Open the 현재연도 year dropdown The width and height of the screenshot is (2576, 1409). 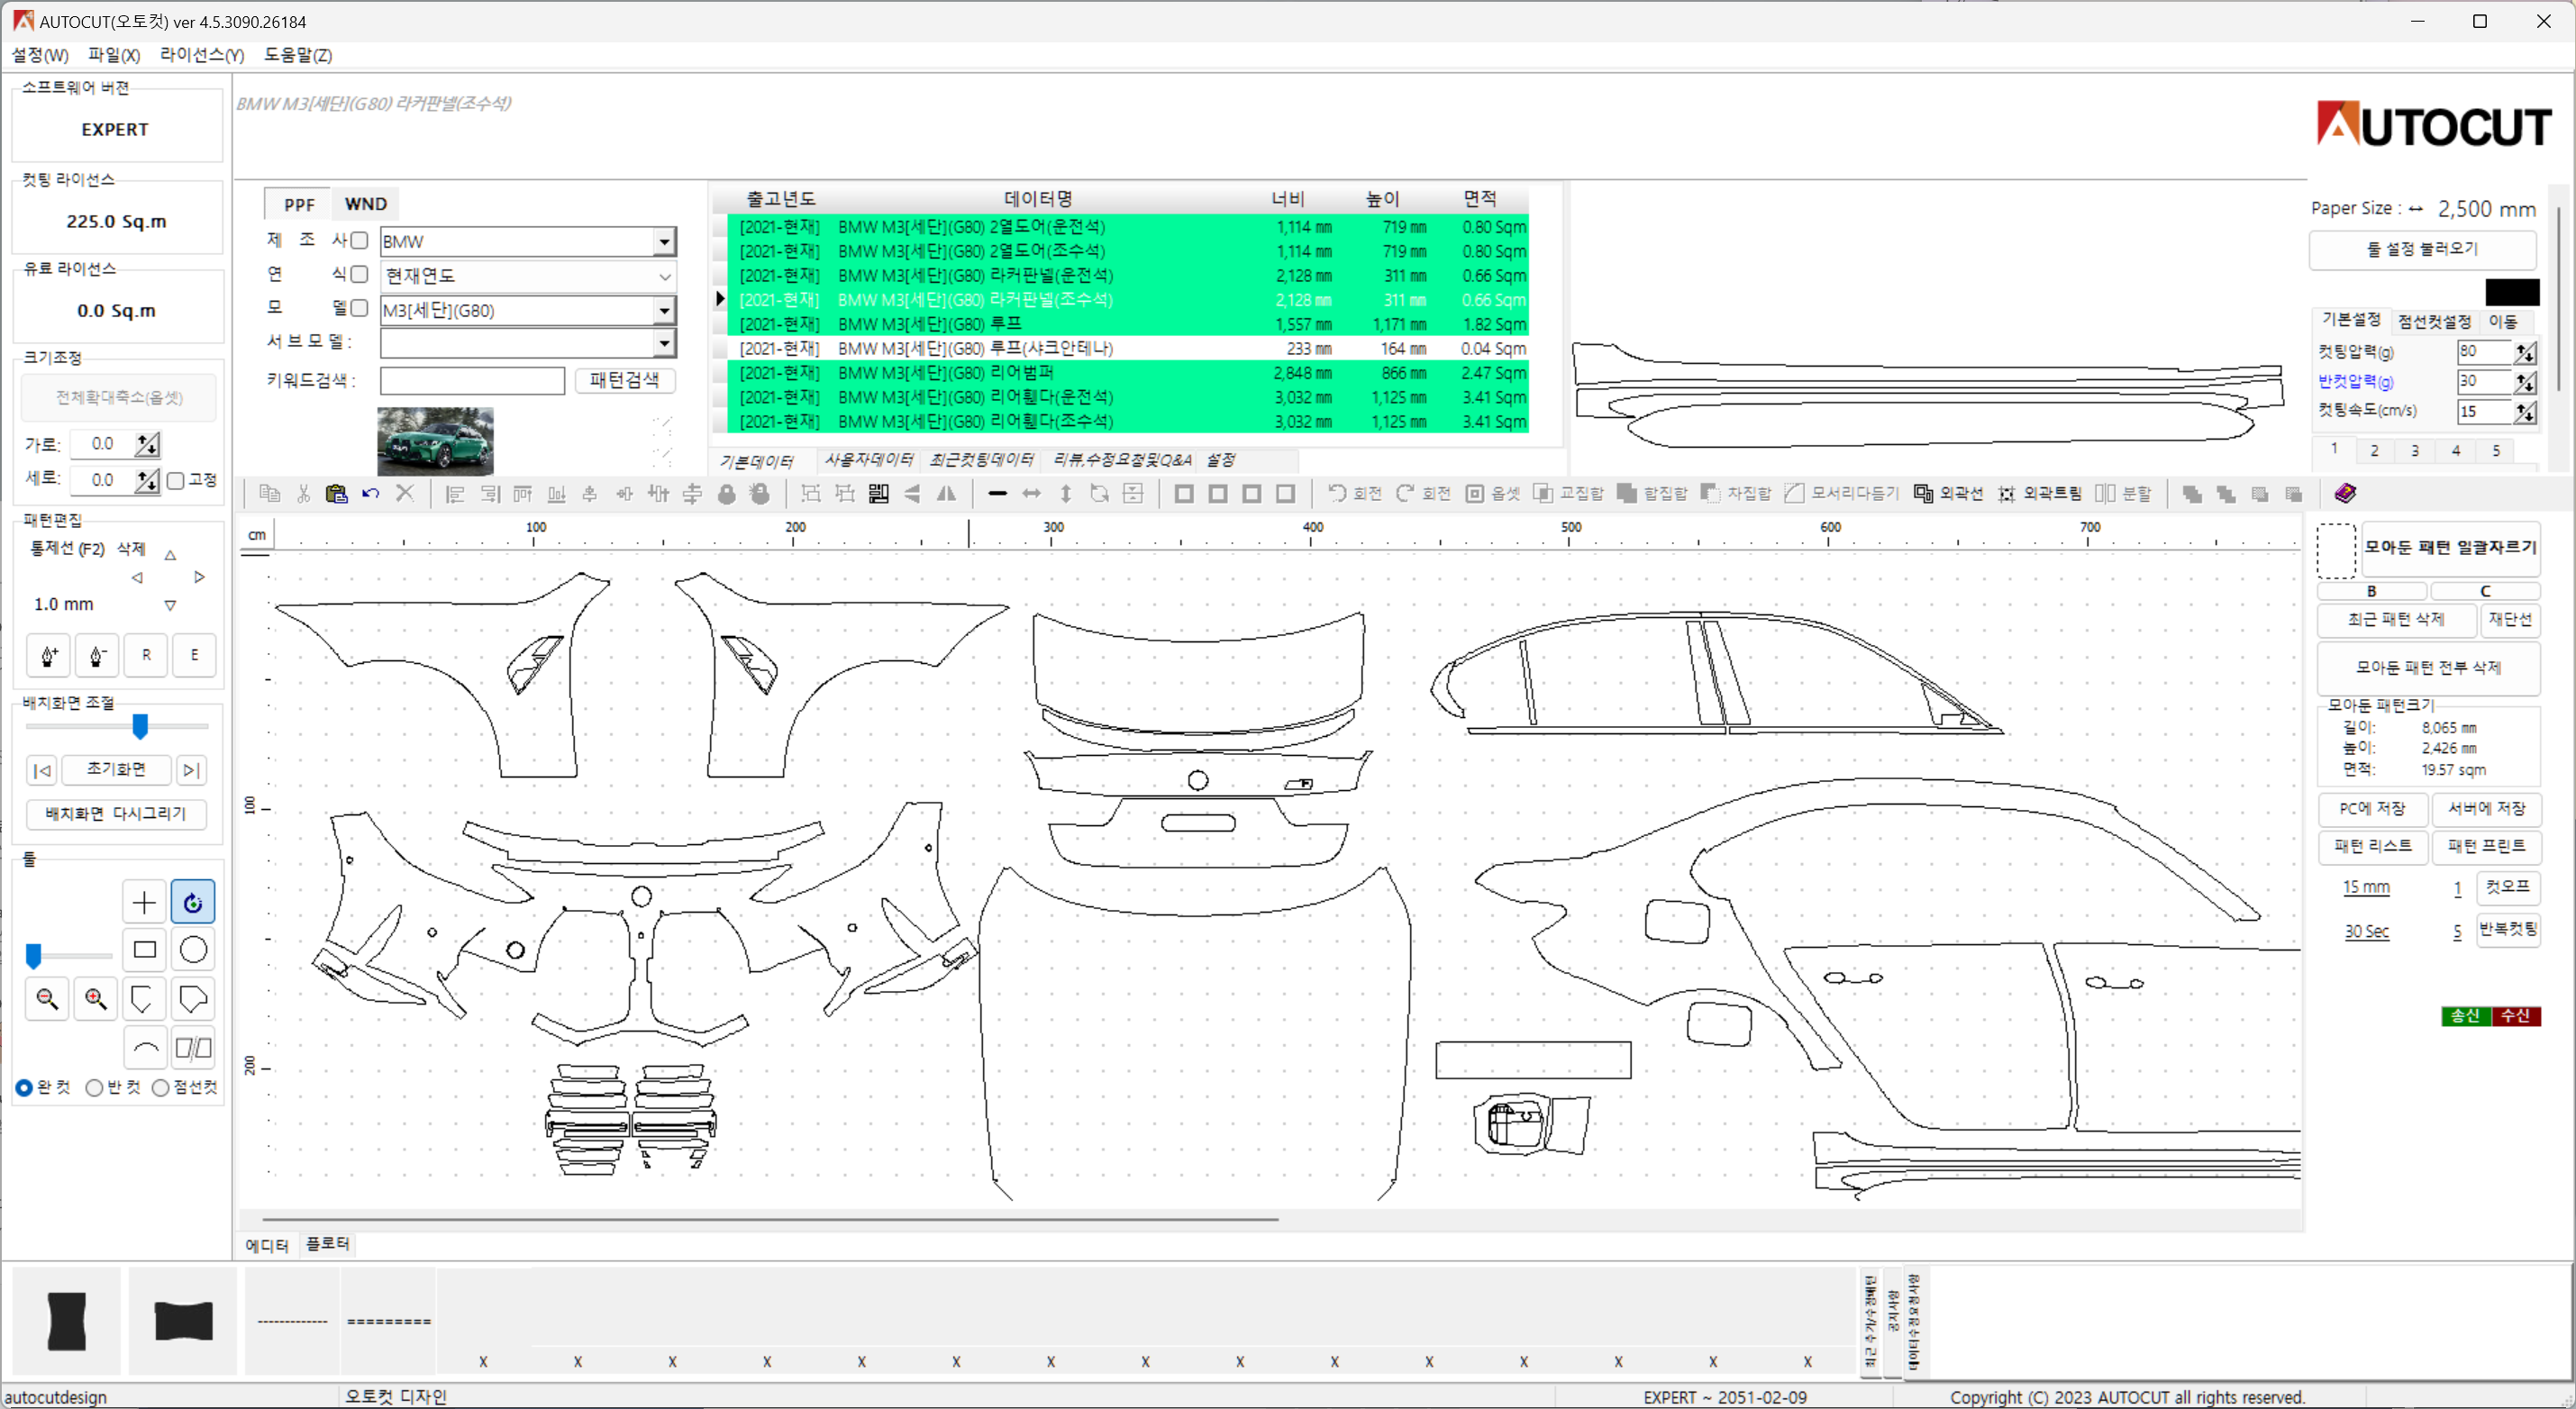coord(664,276)
